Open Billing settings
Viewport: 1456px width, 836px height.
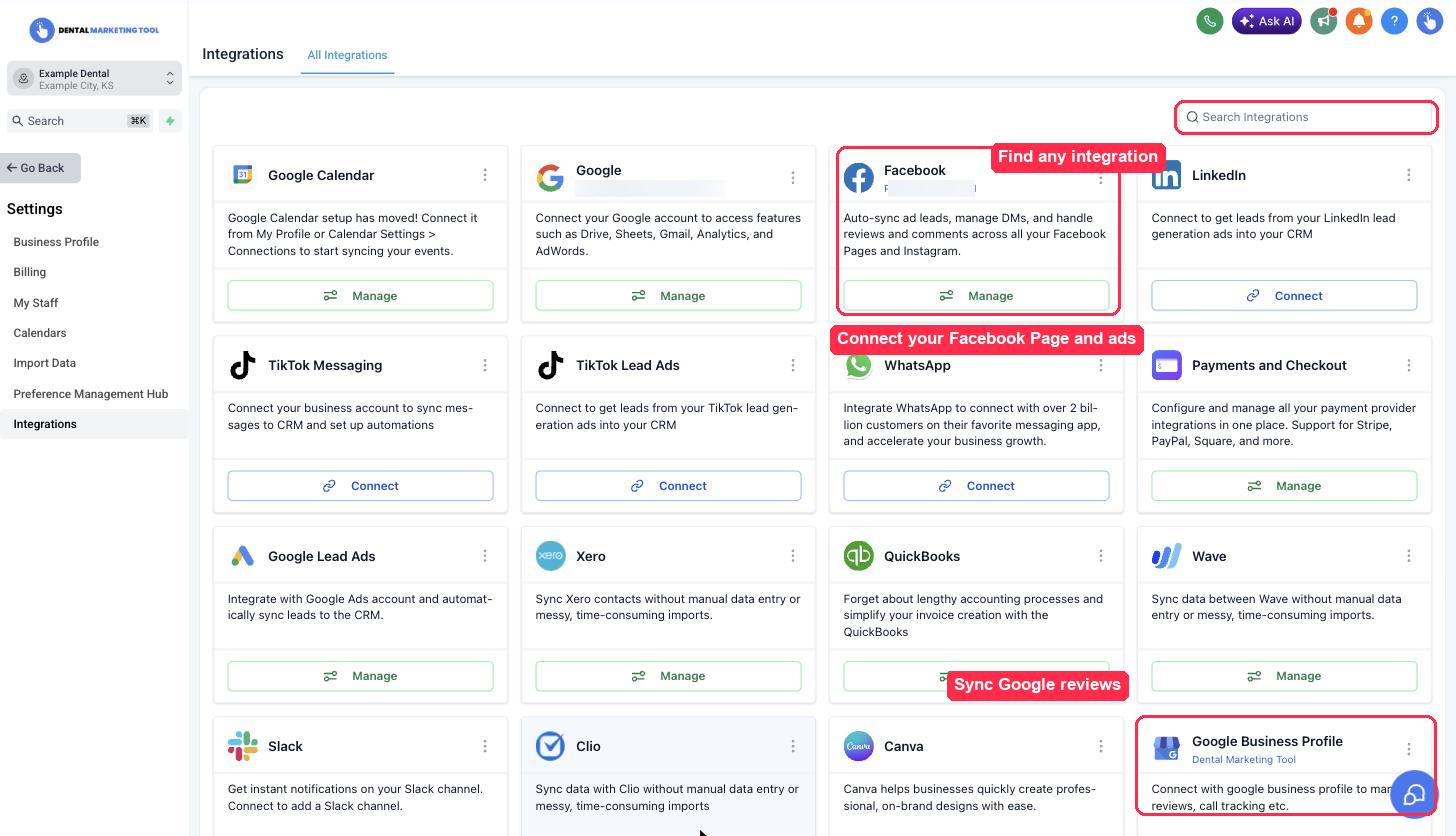pyautogui.click(x=30, y=272)
